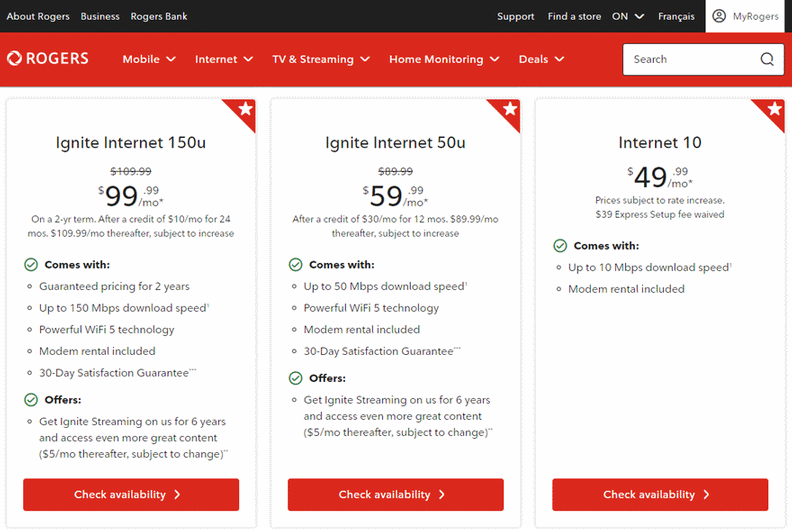Click 'Up to 50 Mbps download speed'
The width and height of the screenshot is (792, 529).
coord(385,286)
